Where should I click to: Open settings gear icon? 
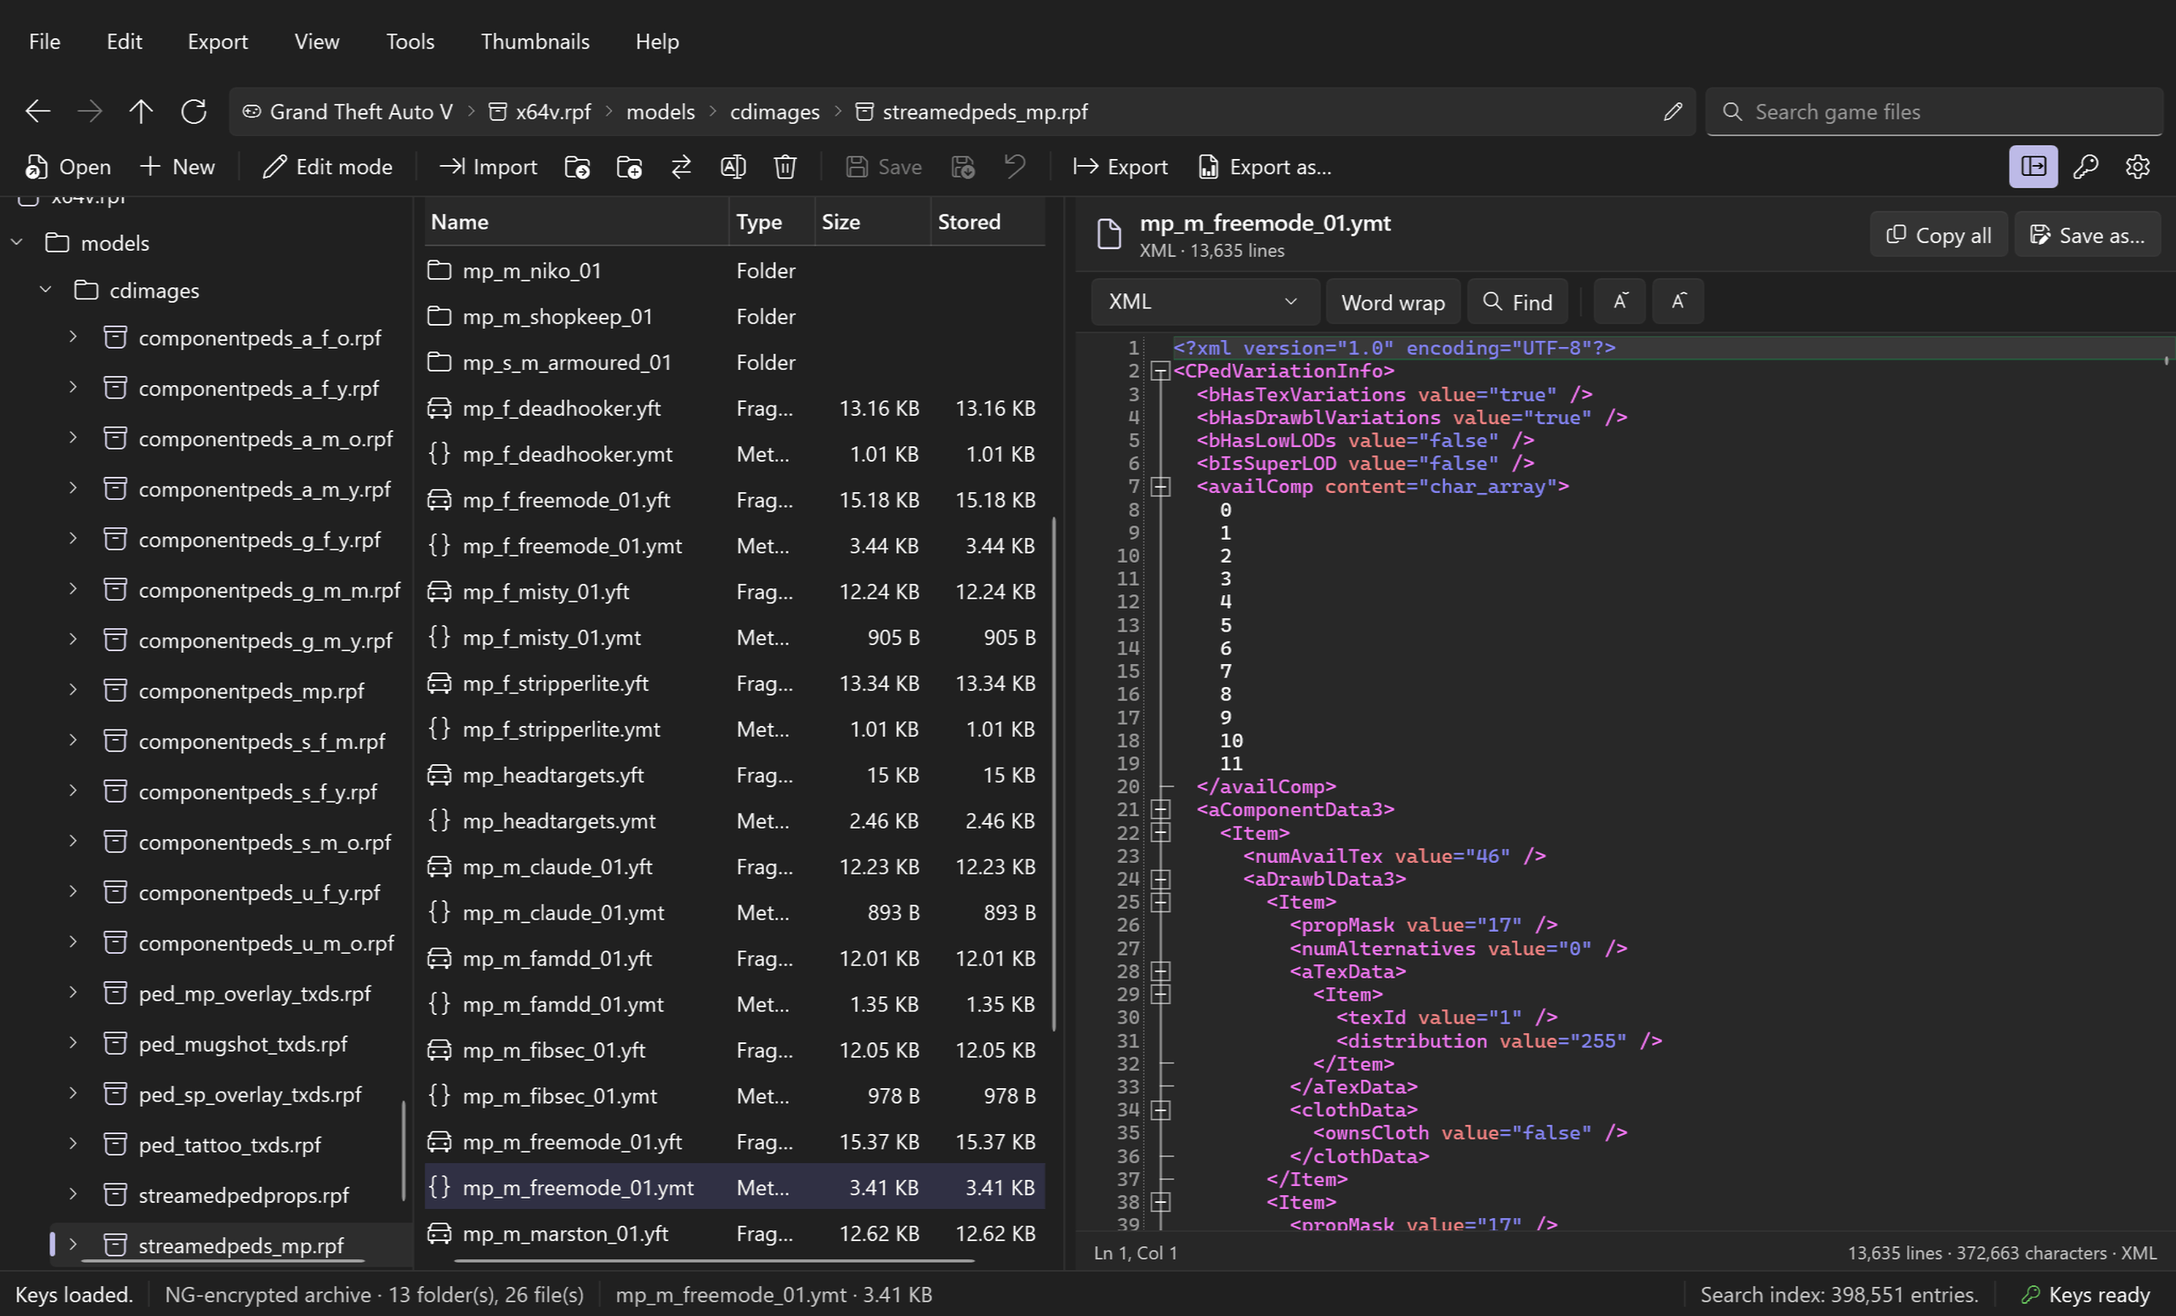pos(2138,167)
